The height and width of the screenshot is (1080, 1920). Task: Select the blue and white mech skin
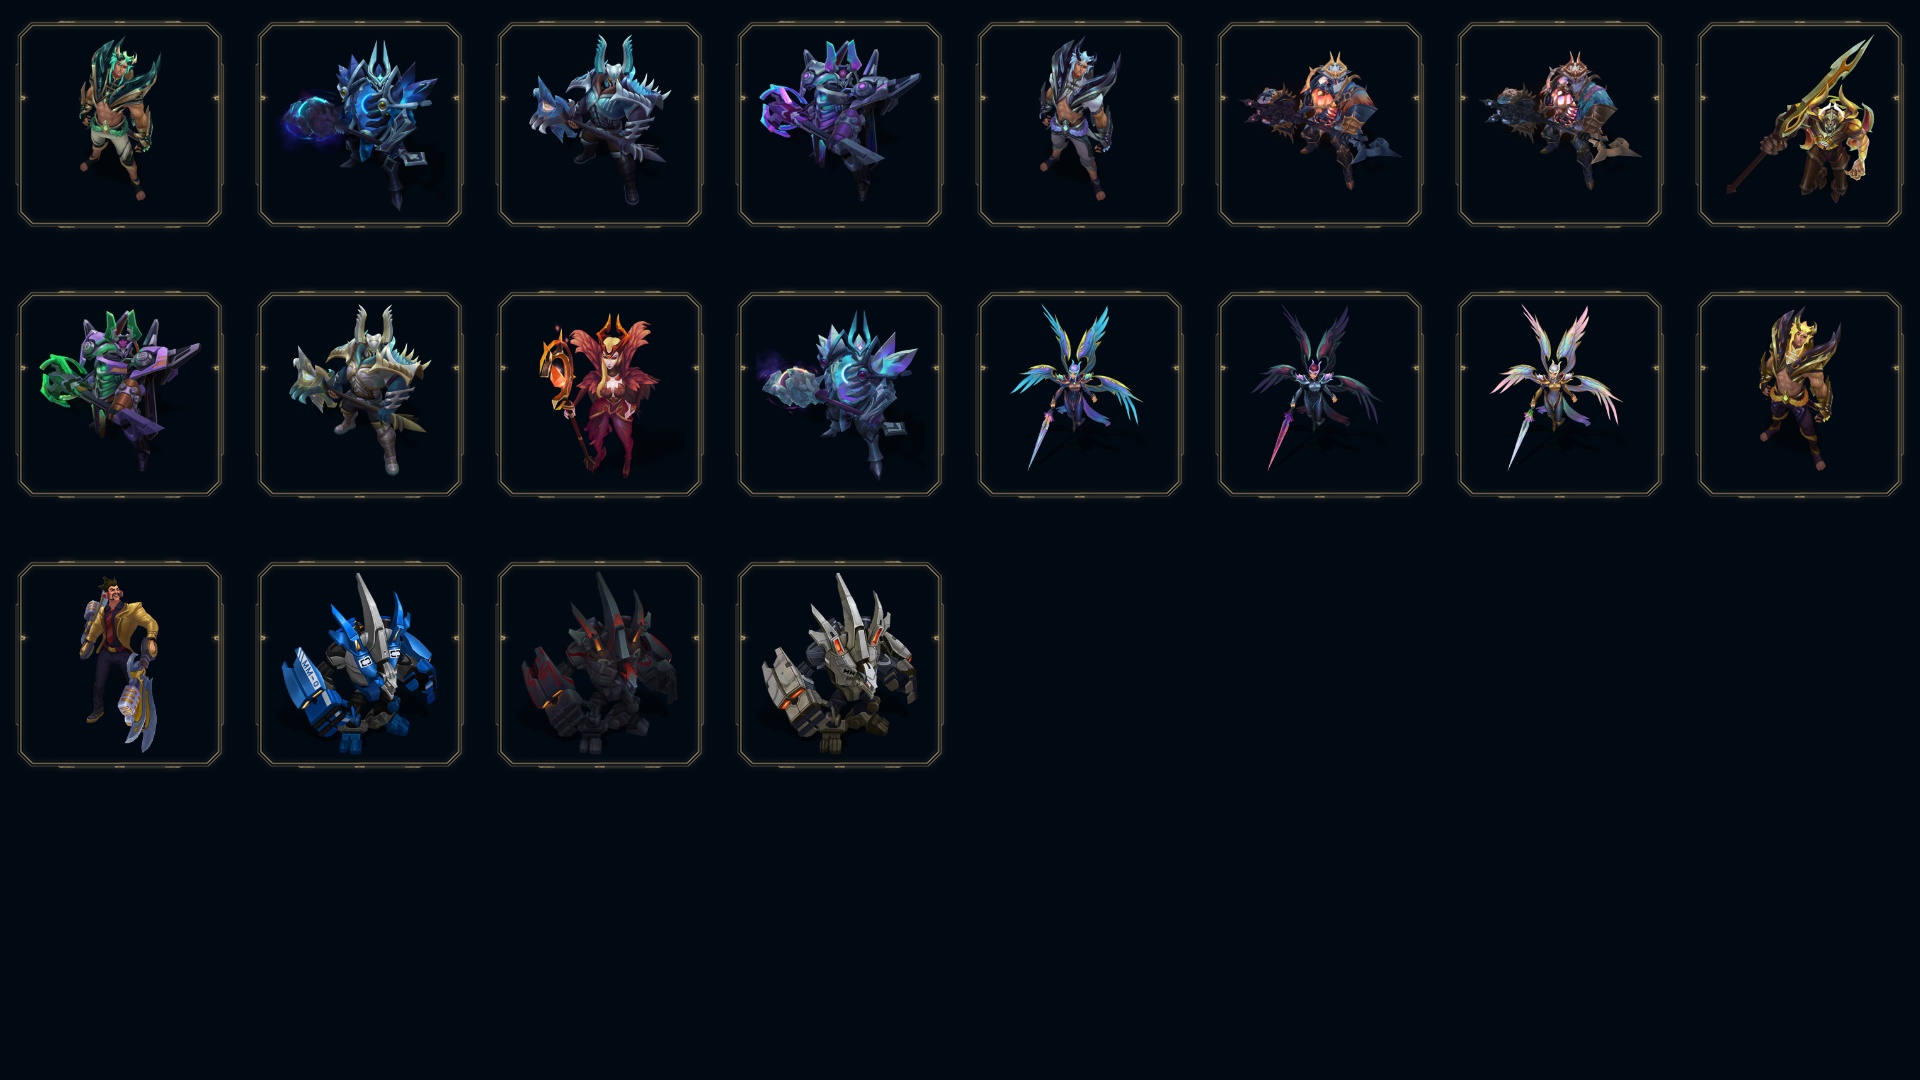point(360,664)
